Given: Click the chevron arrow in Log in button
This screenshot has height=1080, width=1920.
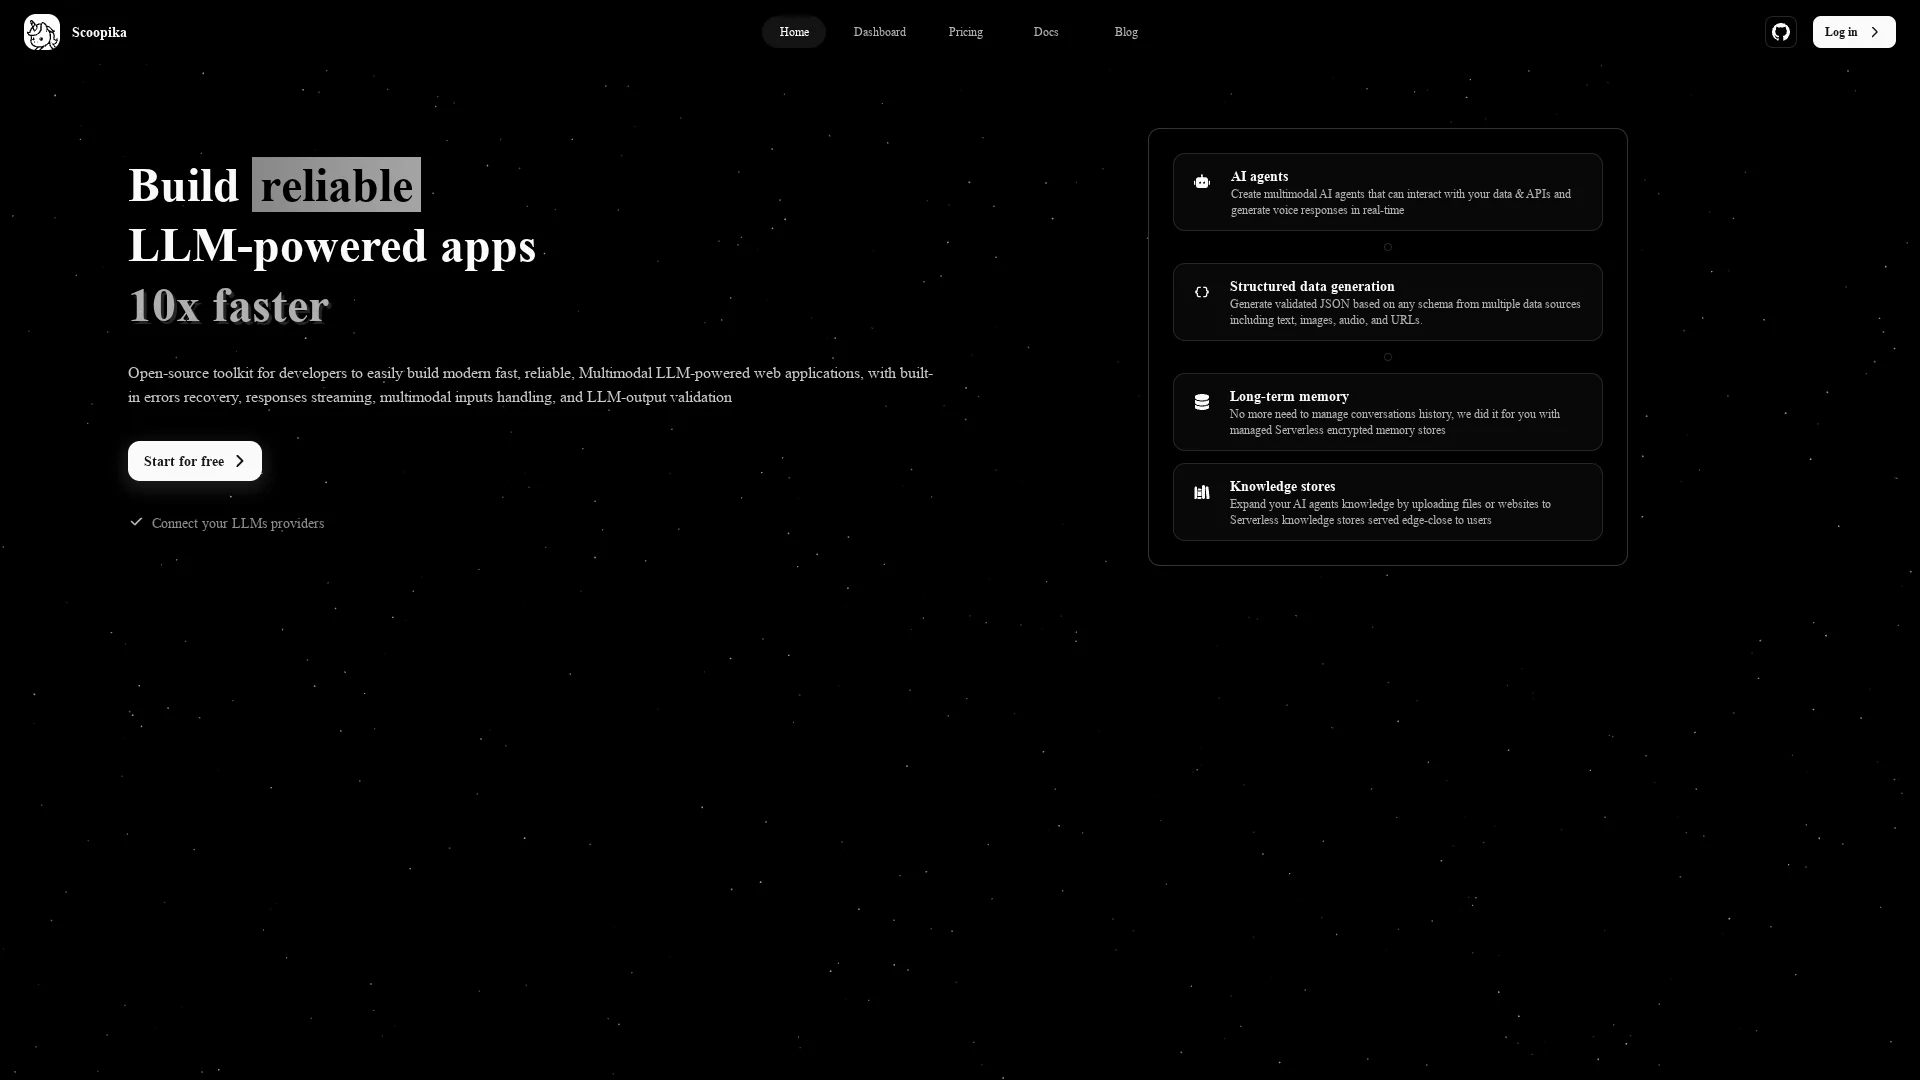Looking at the screenshot, I should (1875, 32).
